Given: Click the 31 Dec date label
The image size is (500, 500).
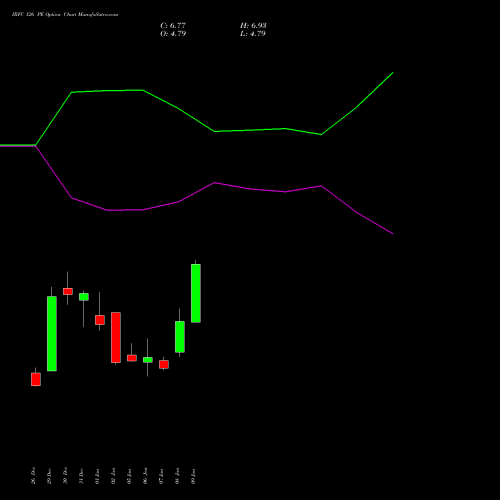Looking at the screenshot, I should click(81, 475).
